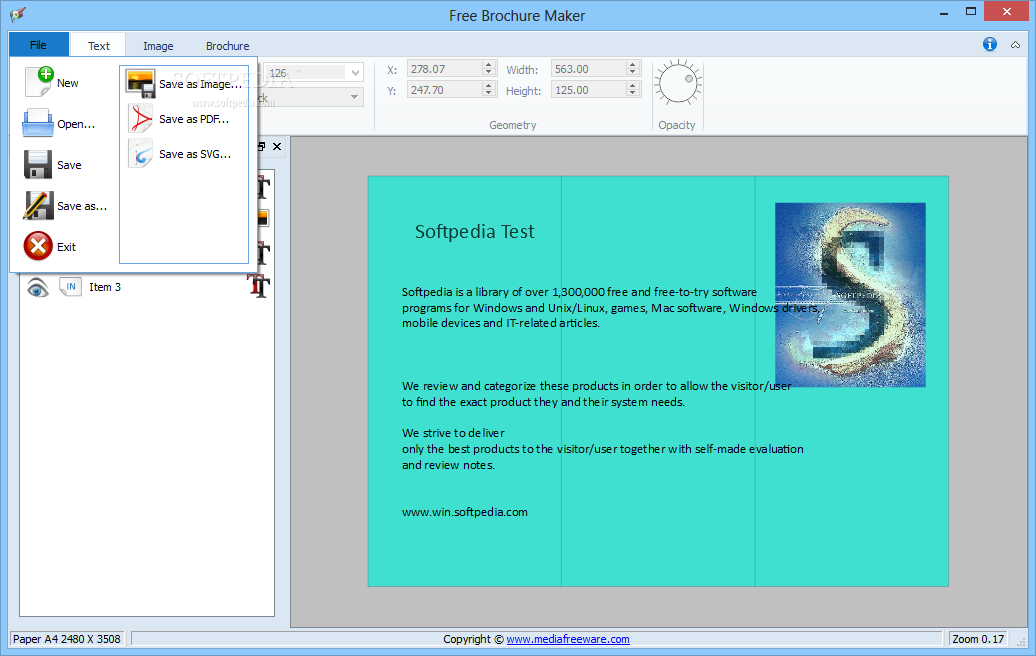
Task: Click the Save as SVG icon
Action: pos(140,154)
